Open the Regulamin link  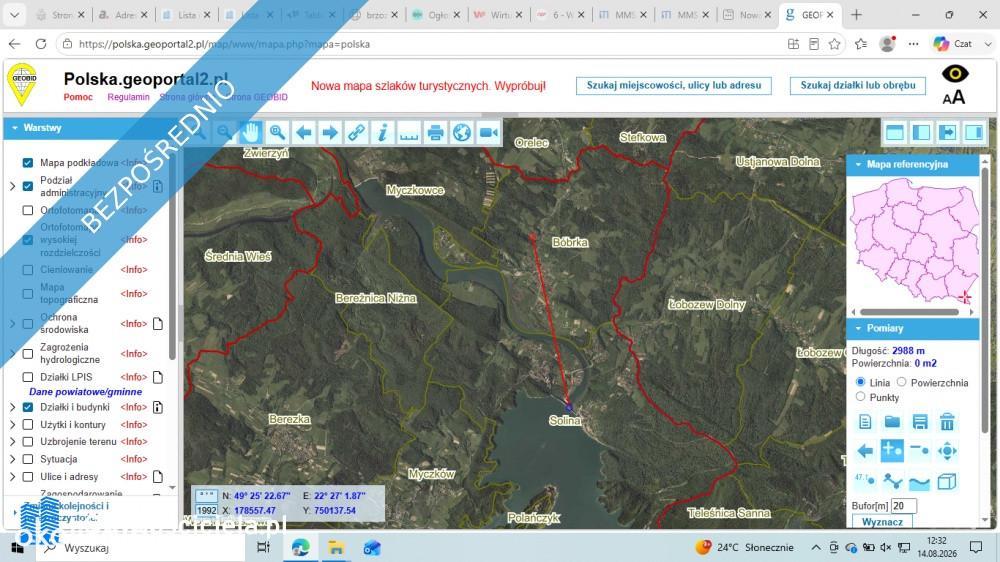tap(128, 97)
